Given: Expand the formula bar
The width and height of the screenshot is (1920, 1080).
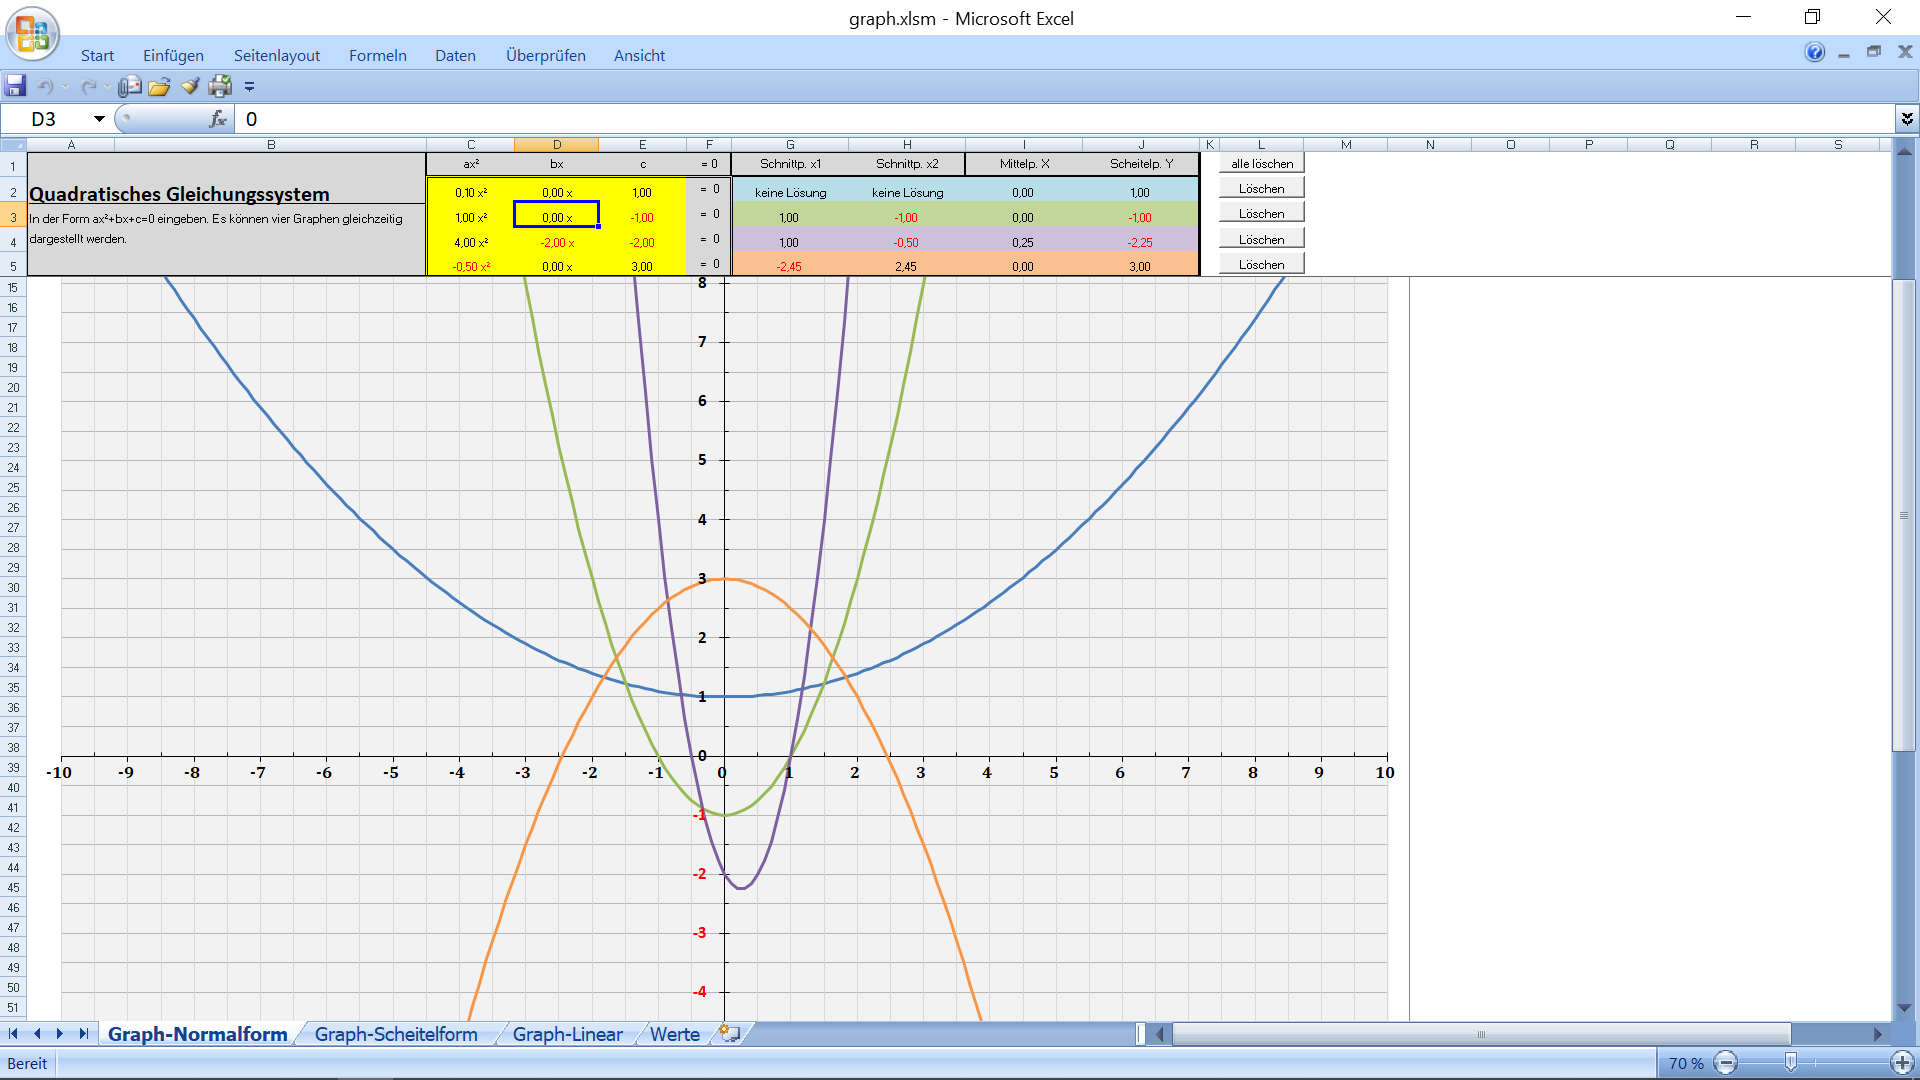Looking at the screenshot, I should click(x=1907, y=119).
